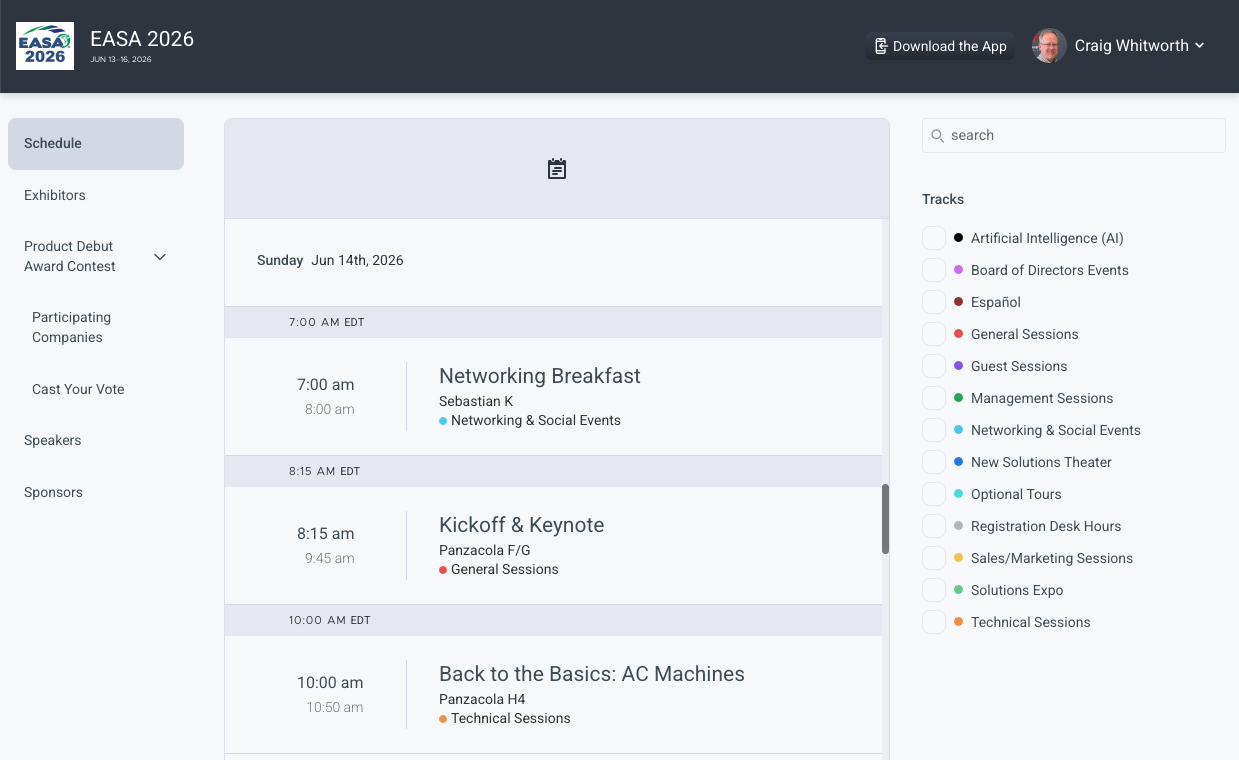Click the Tracks heading
1239x760 pixels.
pyautogui.click(x=943, y=199)
